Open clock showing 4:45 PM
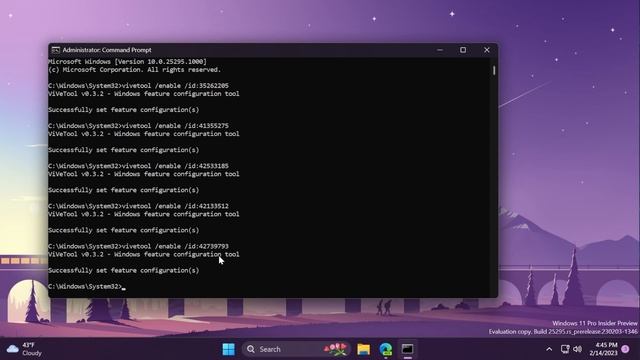 tap(603, 349)
